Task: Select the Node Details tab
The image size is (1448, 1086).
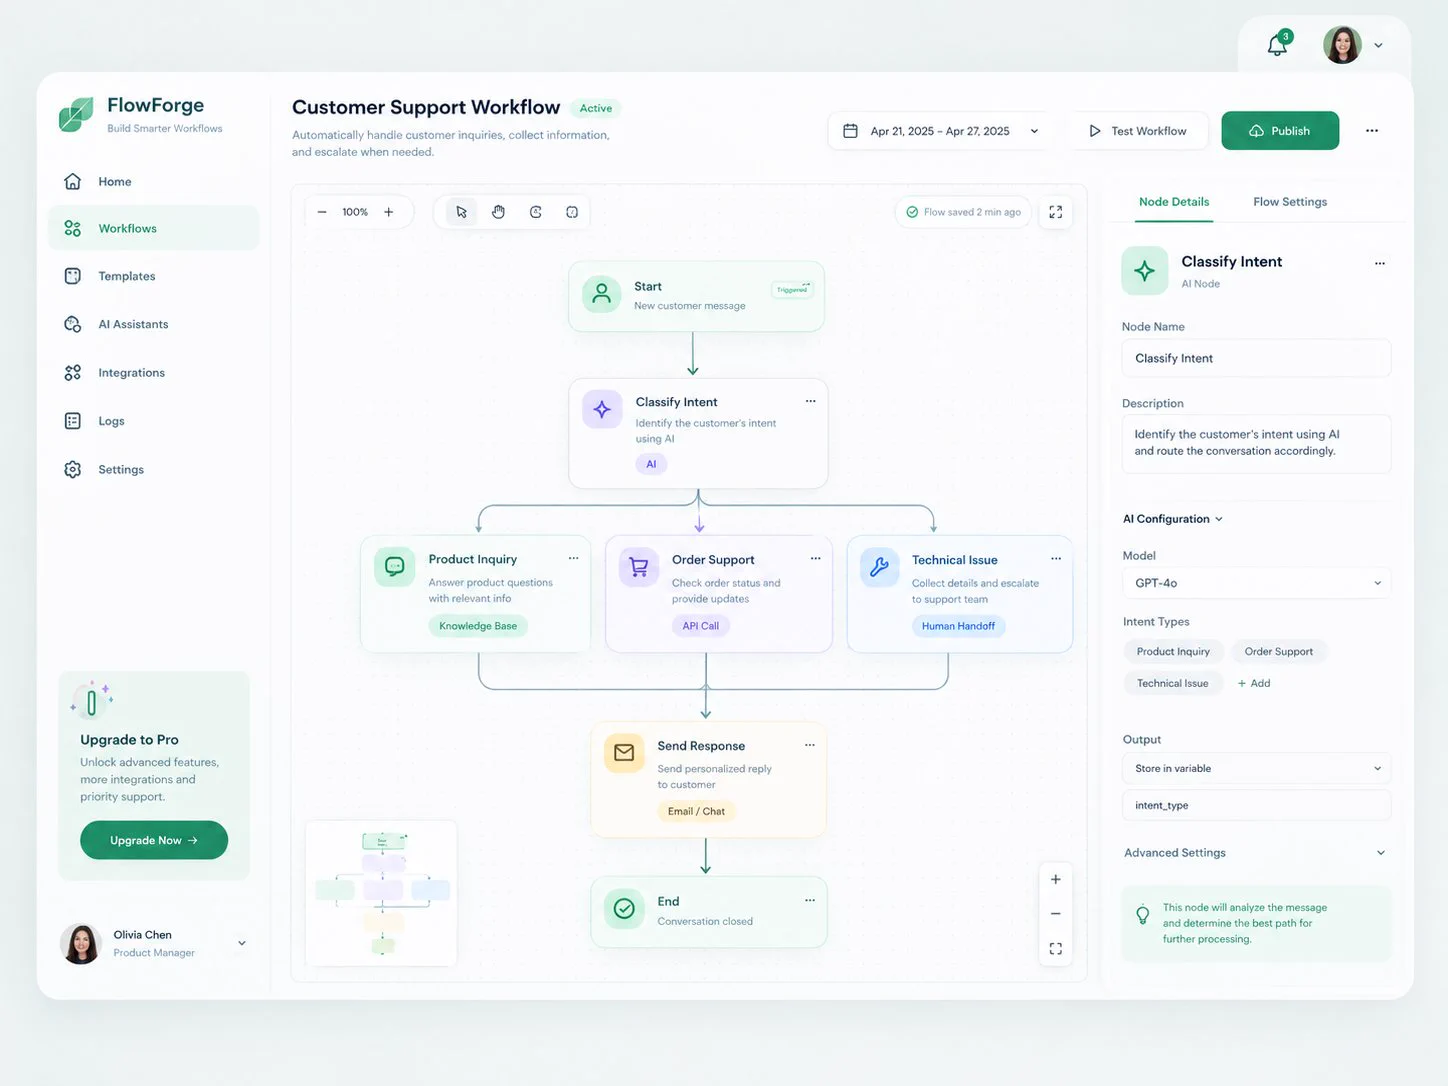Action: [x=1174, y=202]
